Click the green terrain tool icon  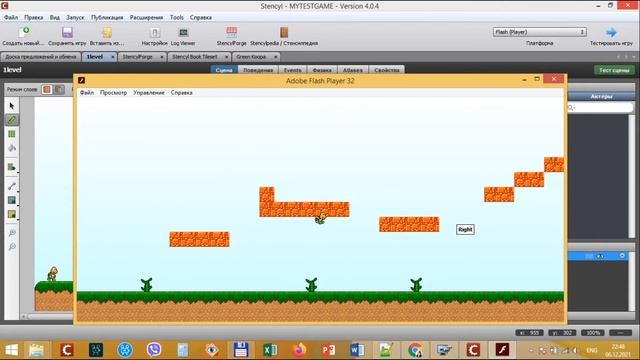click(x=12, y=167)
